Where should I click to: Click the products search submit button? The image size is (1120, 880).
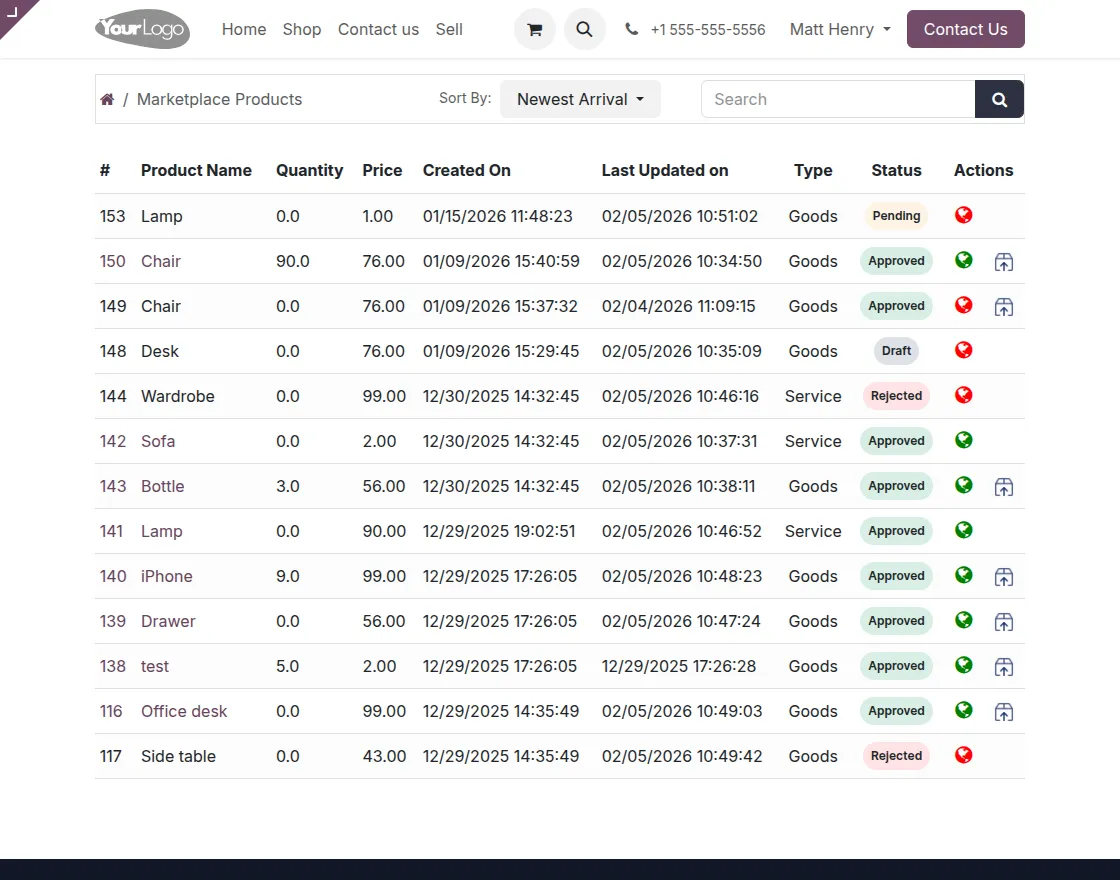[999, 99]
